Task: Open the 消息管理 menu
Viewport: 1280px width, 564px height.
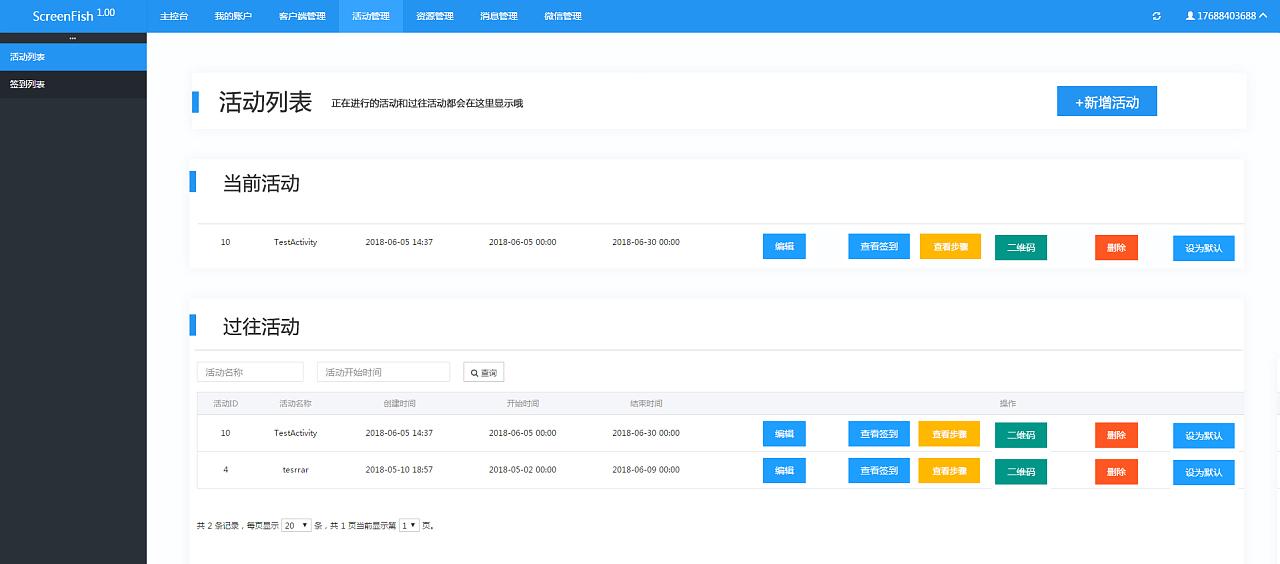Action: pos(499,16)
